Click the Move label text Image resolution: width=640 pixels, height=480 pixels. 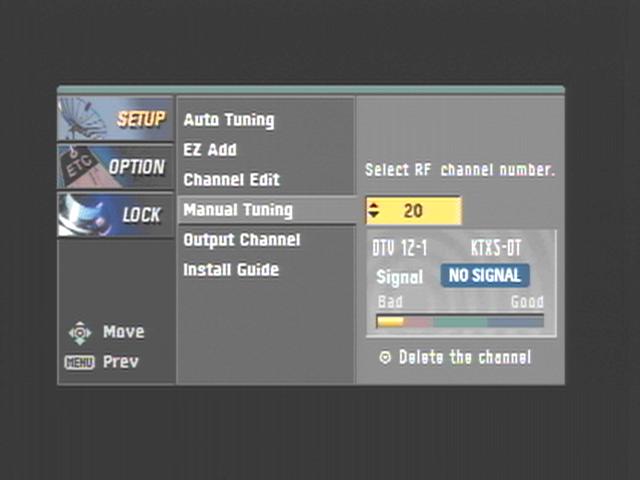tap(124, 331)
